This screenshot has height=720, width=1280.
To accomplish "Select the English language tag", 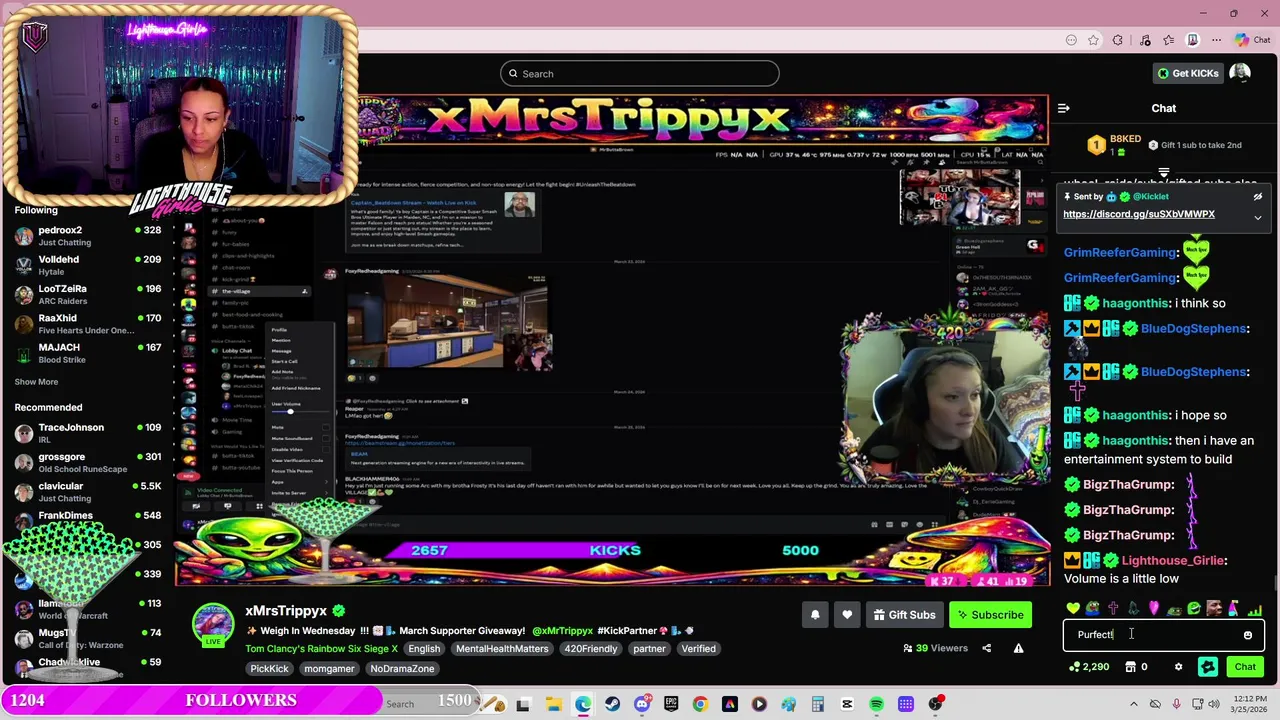I will coord(423,649).
